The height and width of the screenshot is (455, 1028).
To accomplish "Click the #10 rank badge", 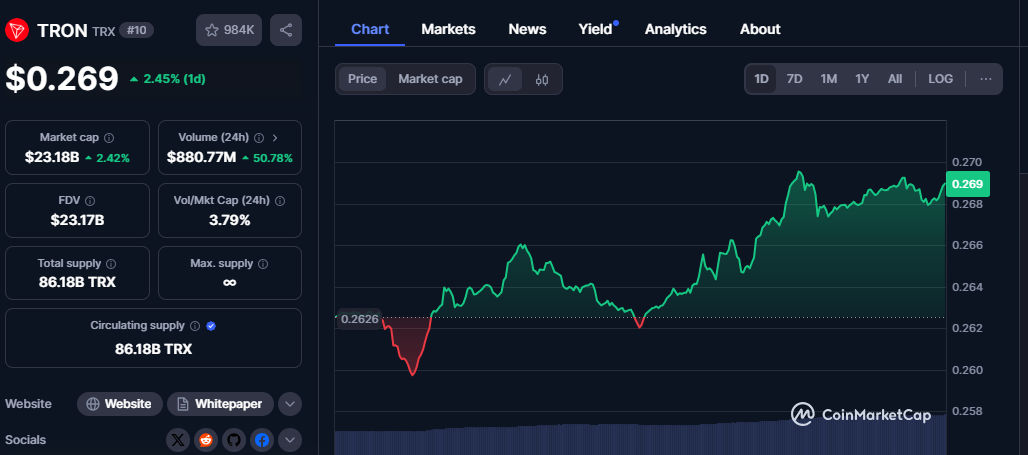I will click(x=136, y=30).
